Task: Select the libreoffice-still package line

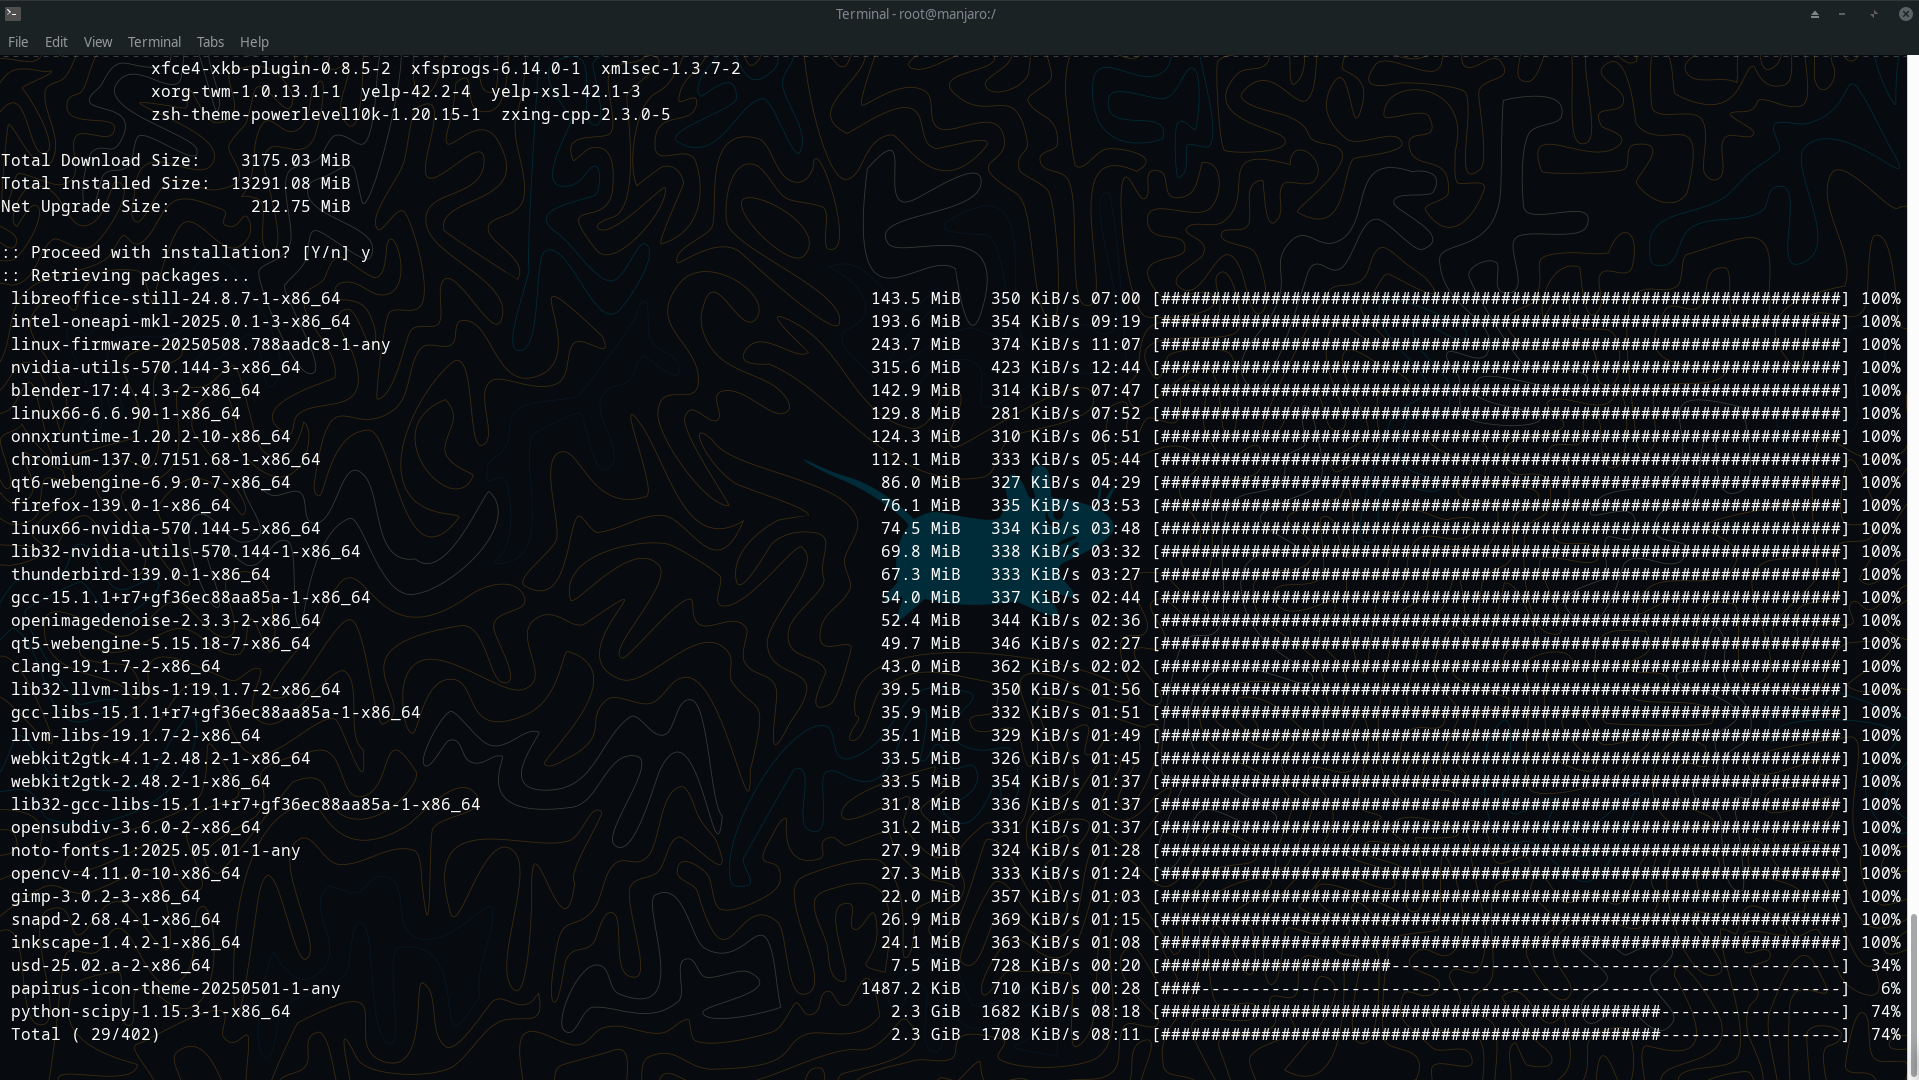Action: coord(175,298)
